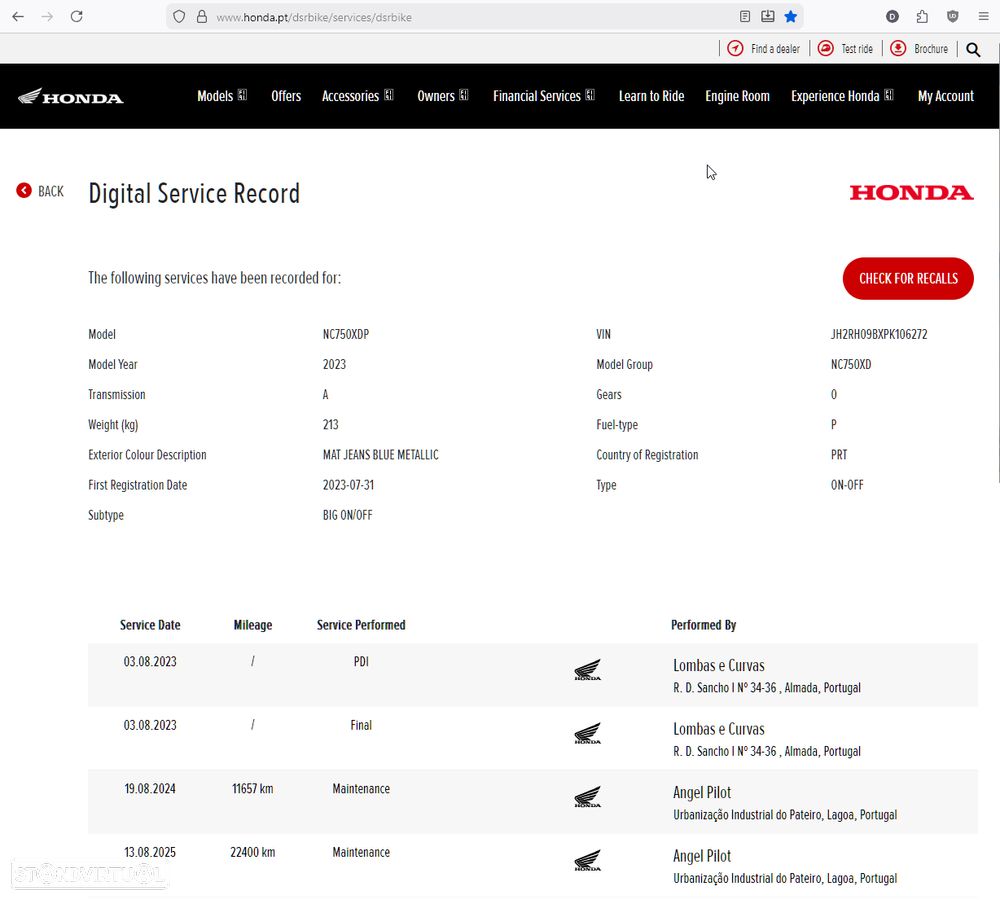Click the save-to-pocket download icon in address bar
The image size is (1000, 900).
tap(768, 17)
